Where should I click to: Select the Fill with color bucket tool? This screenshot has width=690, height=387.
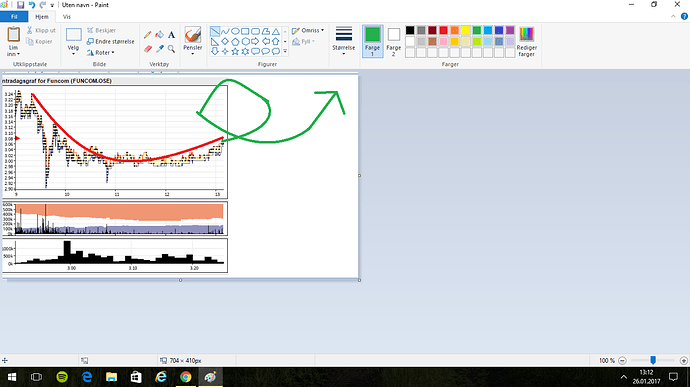coord(159,35)
